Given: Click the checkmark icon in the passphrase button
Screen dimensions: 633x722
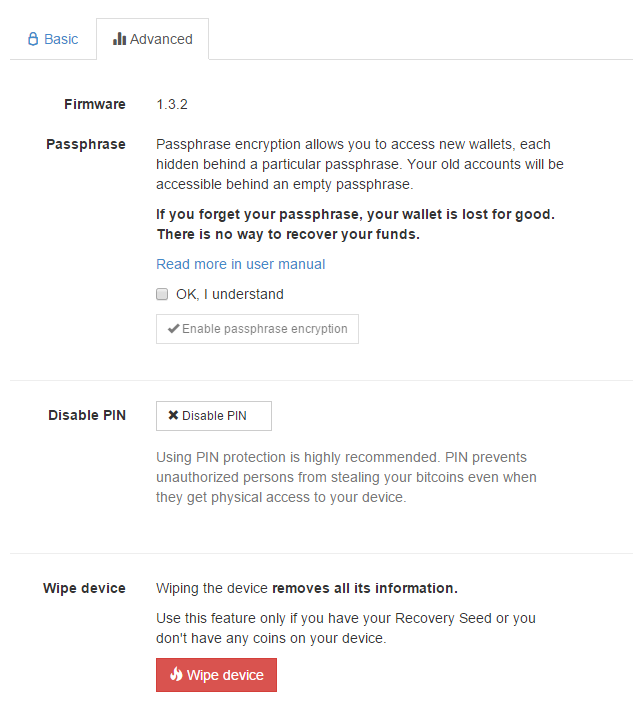Looking at the screenshot, I should [x=174, y=328].
